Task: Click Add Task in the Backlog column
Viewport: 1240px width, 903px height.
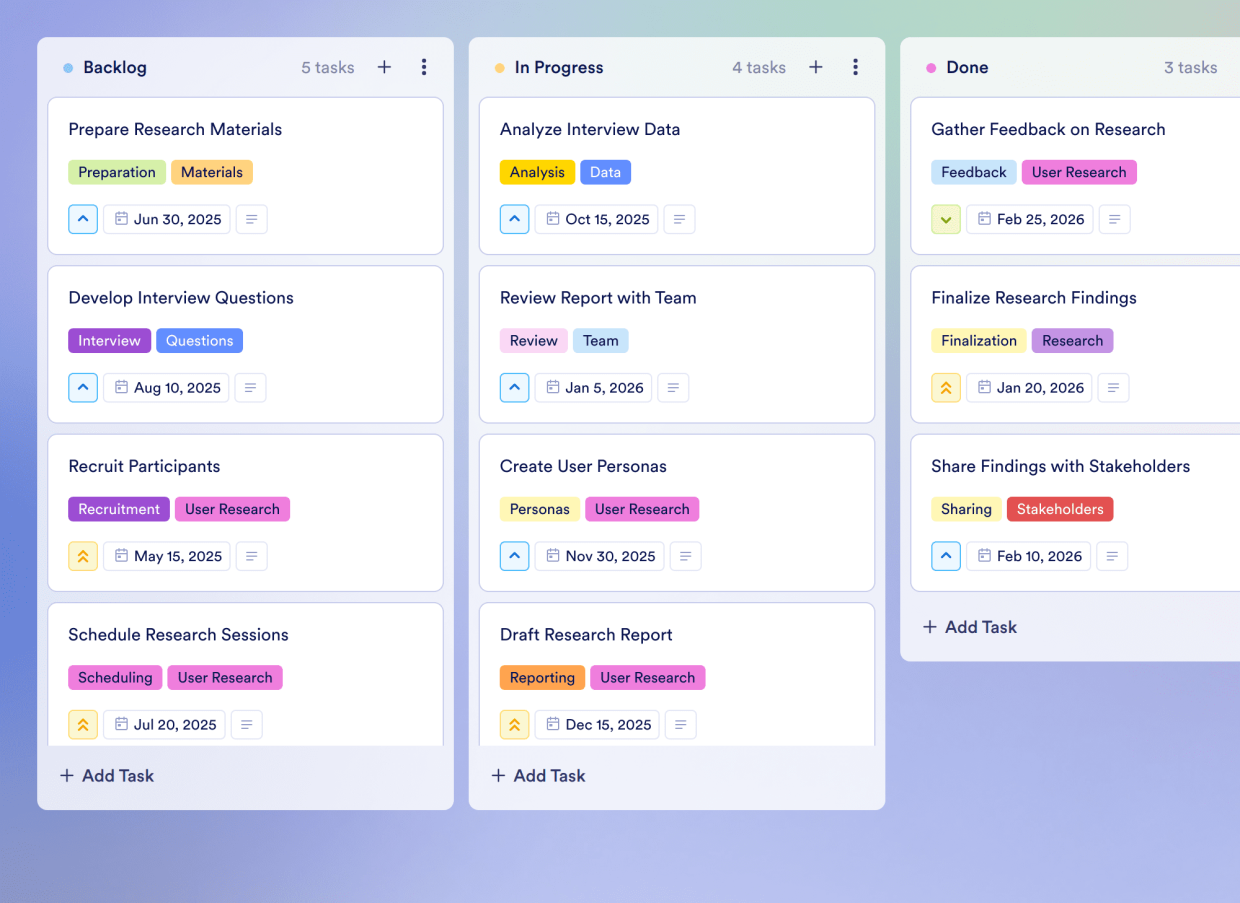Action: coord(106,775)
